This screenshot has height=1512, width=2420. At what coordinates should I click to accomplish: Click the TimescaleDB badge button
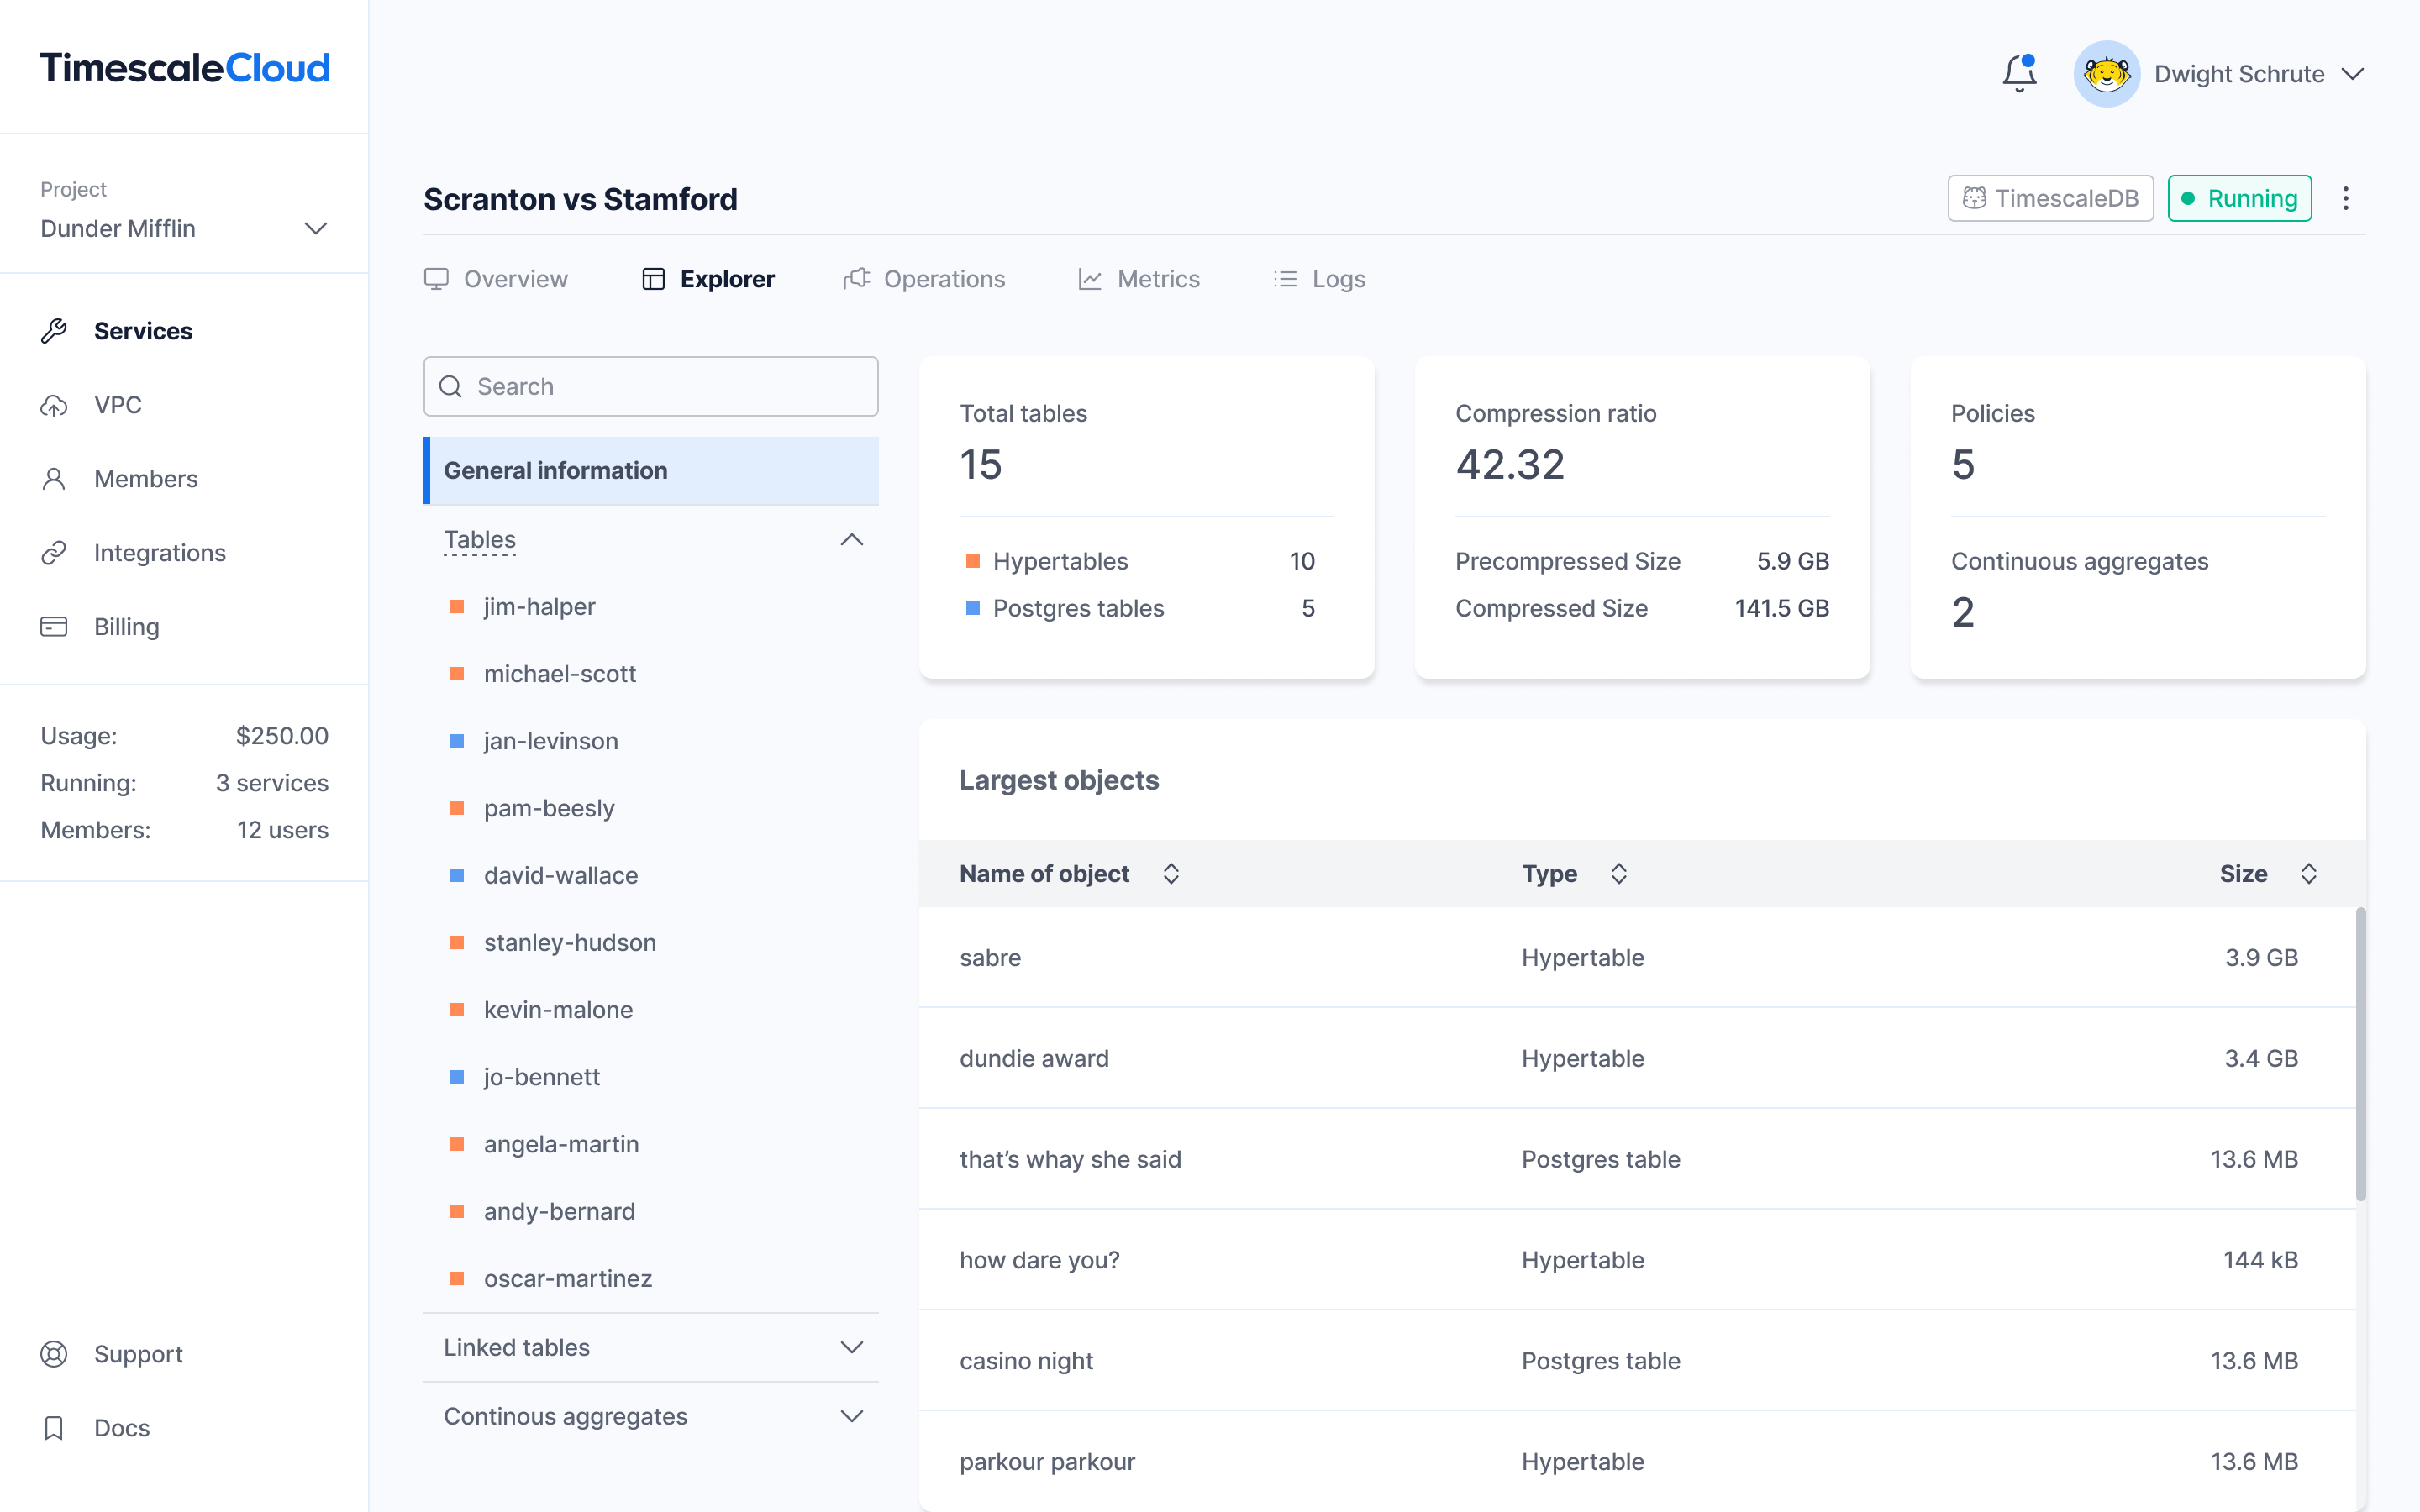pyautogui.click(x=2050, y=198)
